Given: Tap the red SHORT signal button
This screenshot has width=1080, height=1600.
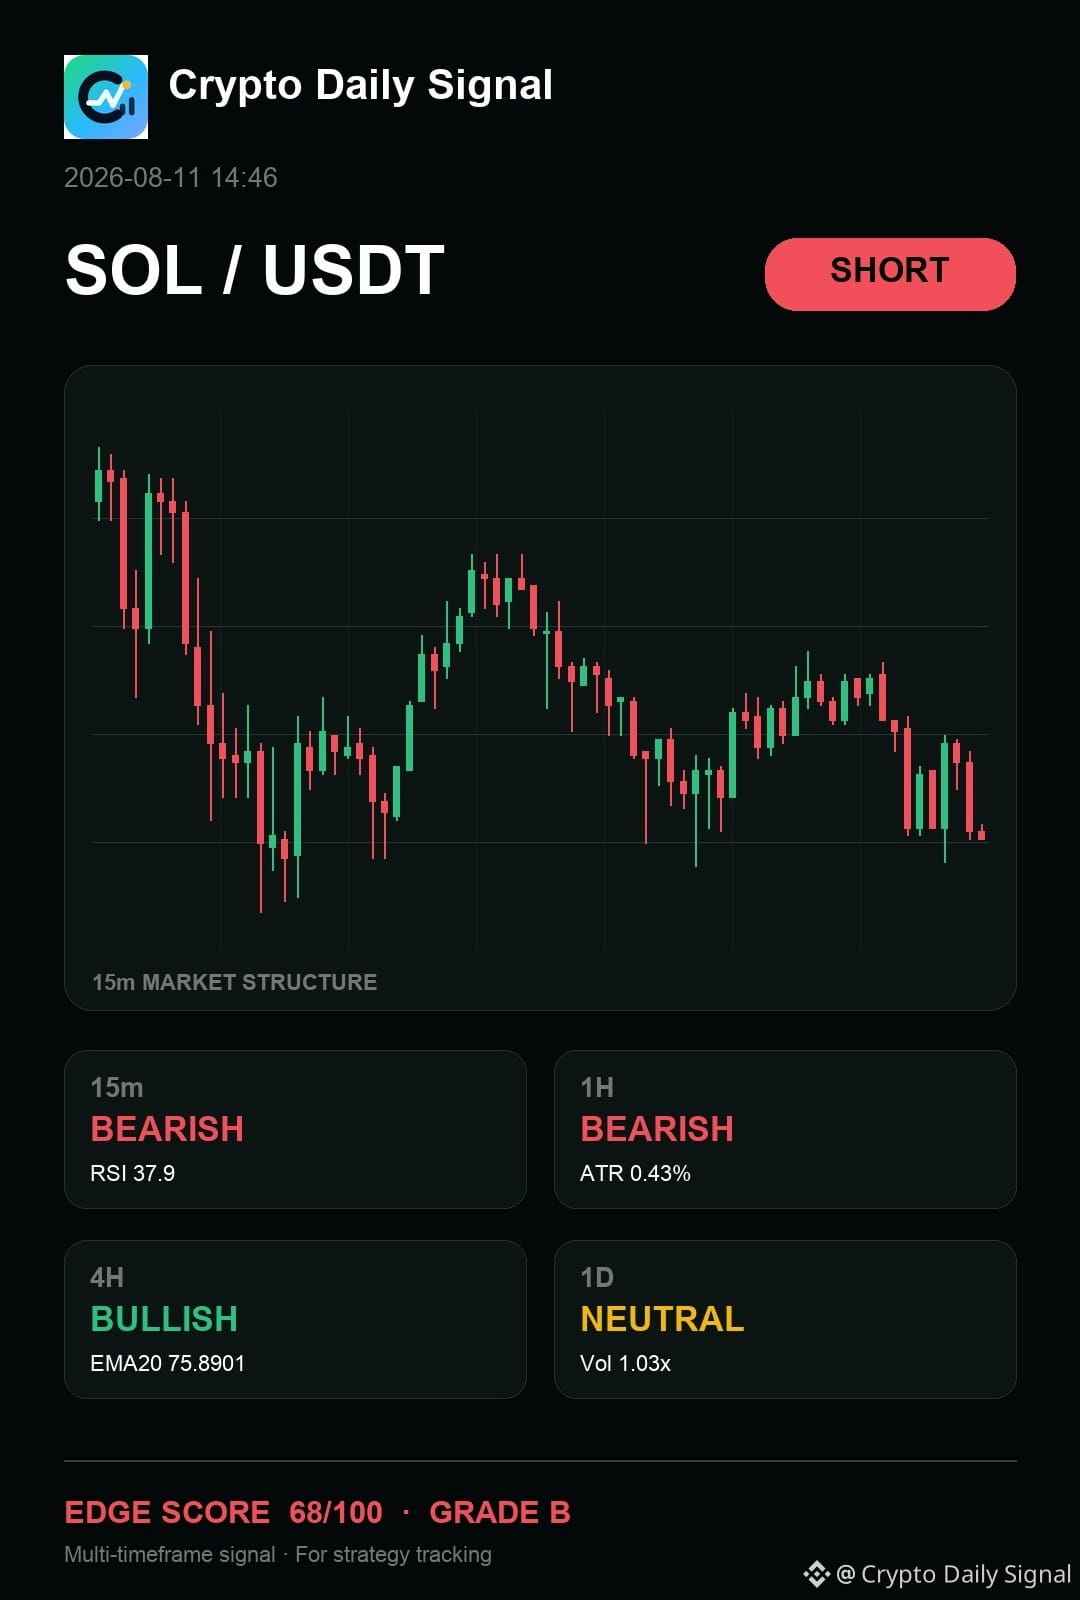Looking at the screenshot, I should (x=890, y=273).
